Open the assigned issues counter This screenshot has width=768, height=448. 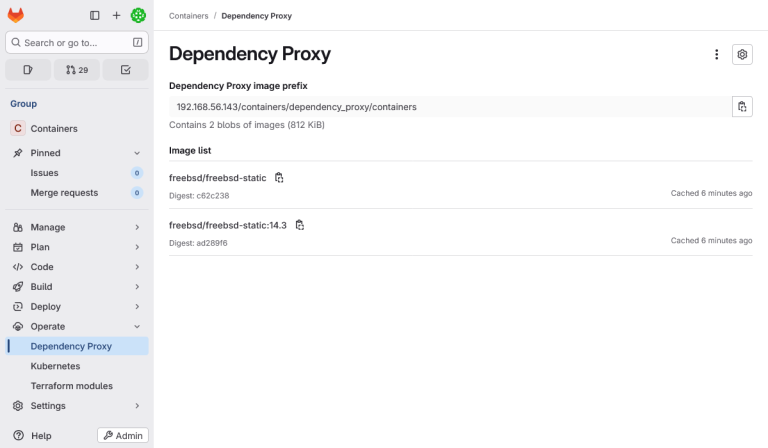pos(28,70)
